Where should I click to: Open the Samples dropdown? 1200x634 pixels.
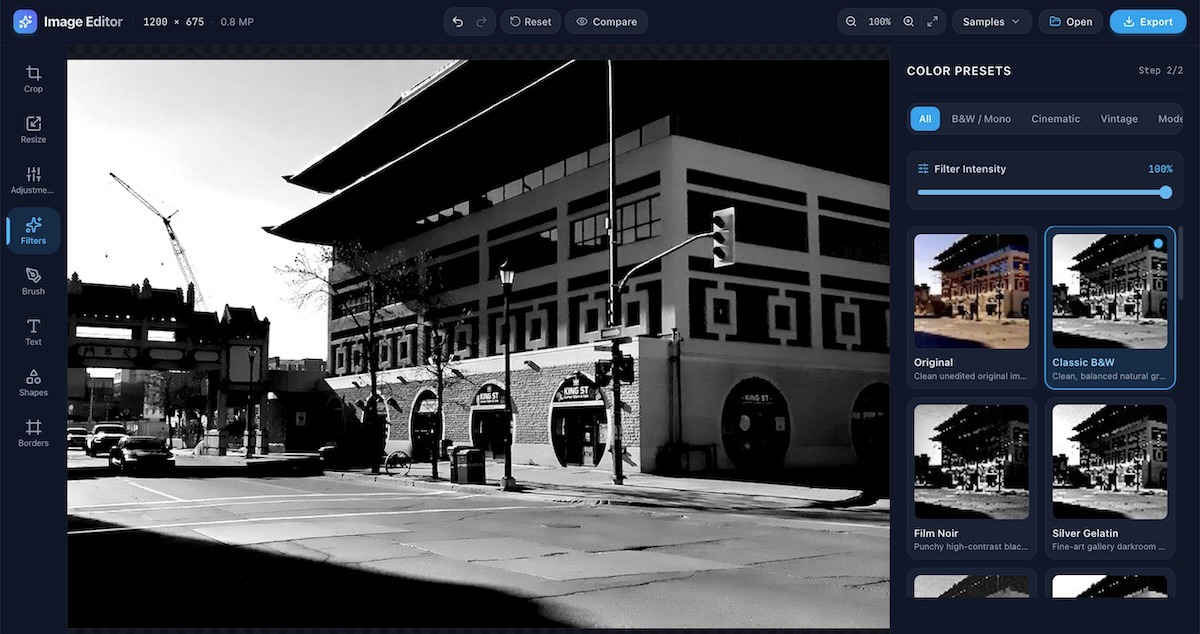coord(991,22)
